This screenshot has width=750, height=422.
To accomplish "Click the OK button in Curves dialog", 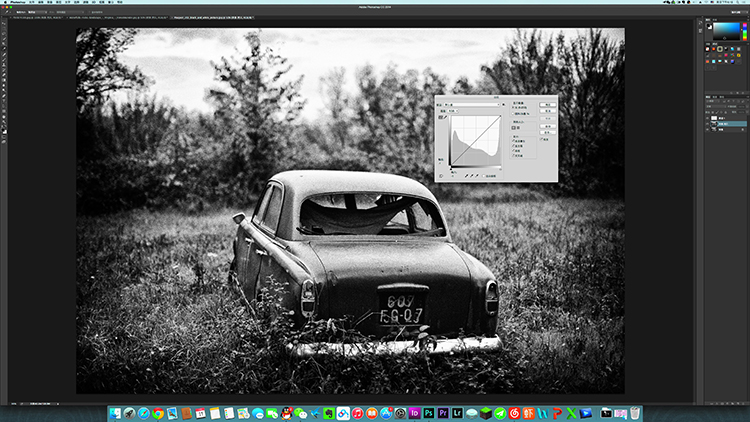I will pos(547,104).
